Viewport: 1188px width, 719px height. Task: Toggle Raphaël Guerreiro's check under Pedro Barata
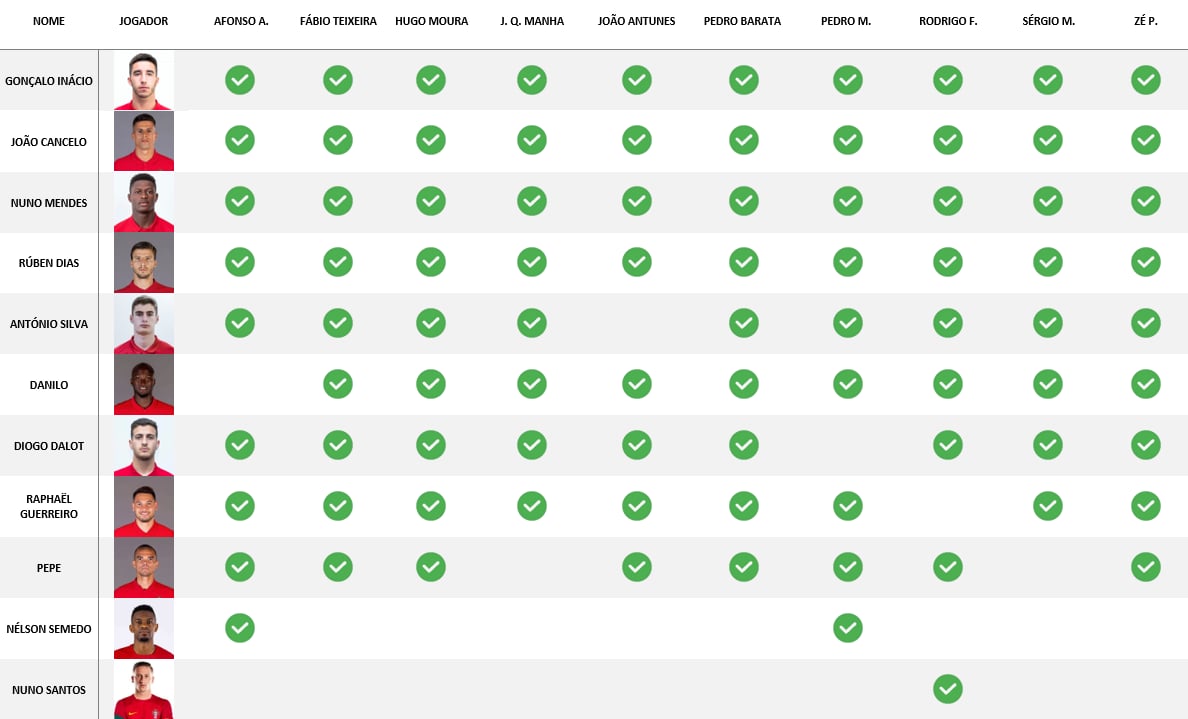pos(744,506)
